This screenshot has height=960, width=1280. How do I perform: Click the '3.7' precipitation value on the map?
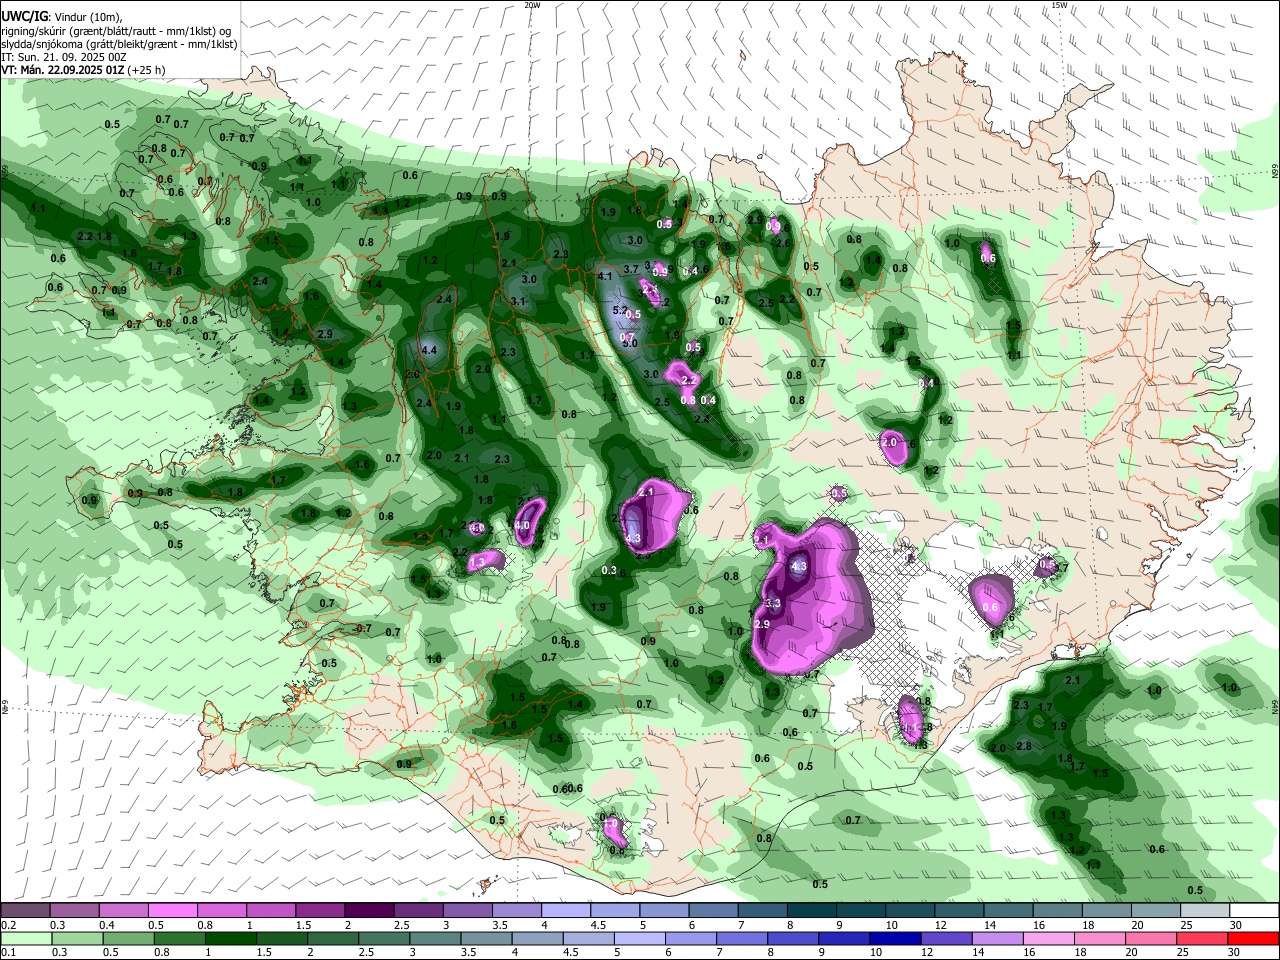point(631,269)
